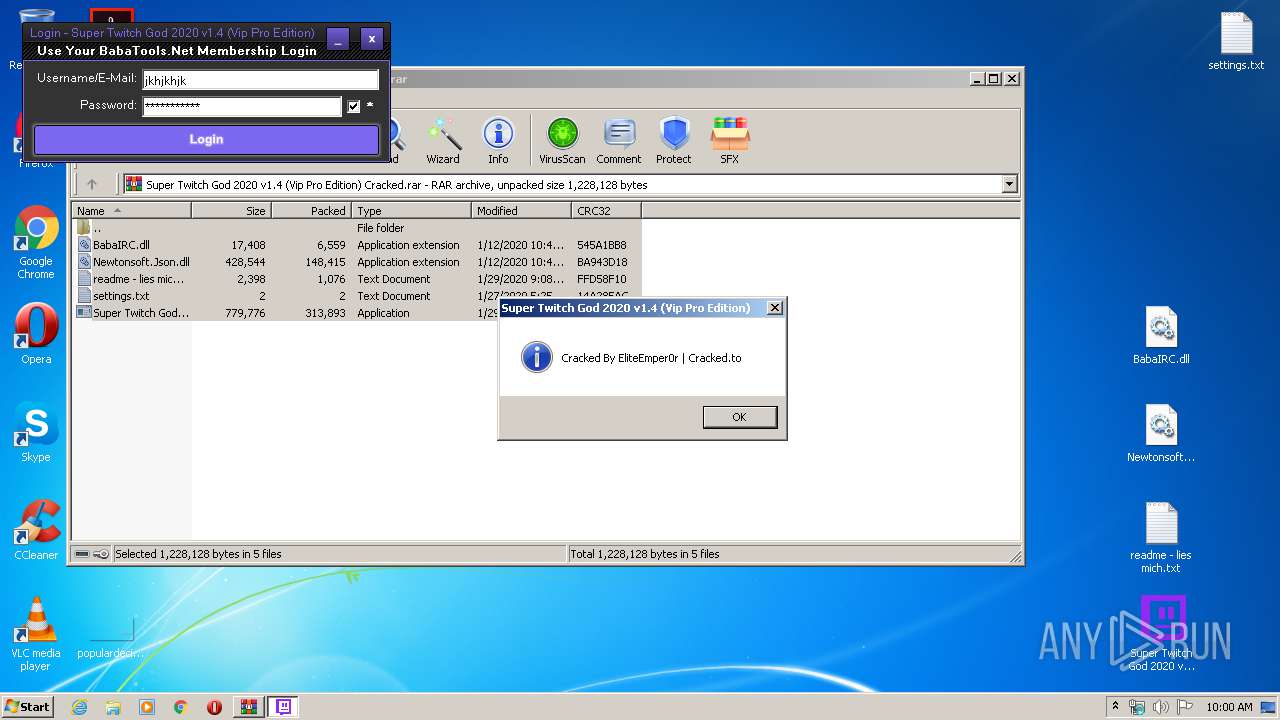Close the Super Twitch God message dialog

(774, 308)
